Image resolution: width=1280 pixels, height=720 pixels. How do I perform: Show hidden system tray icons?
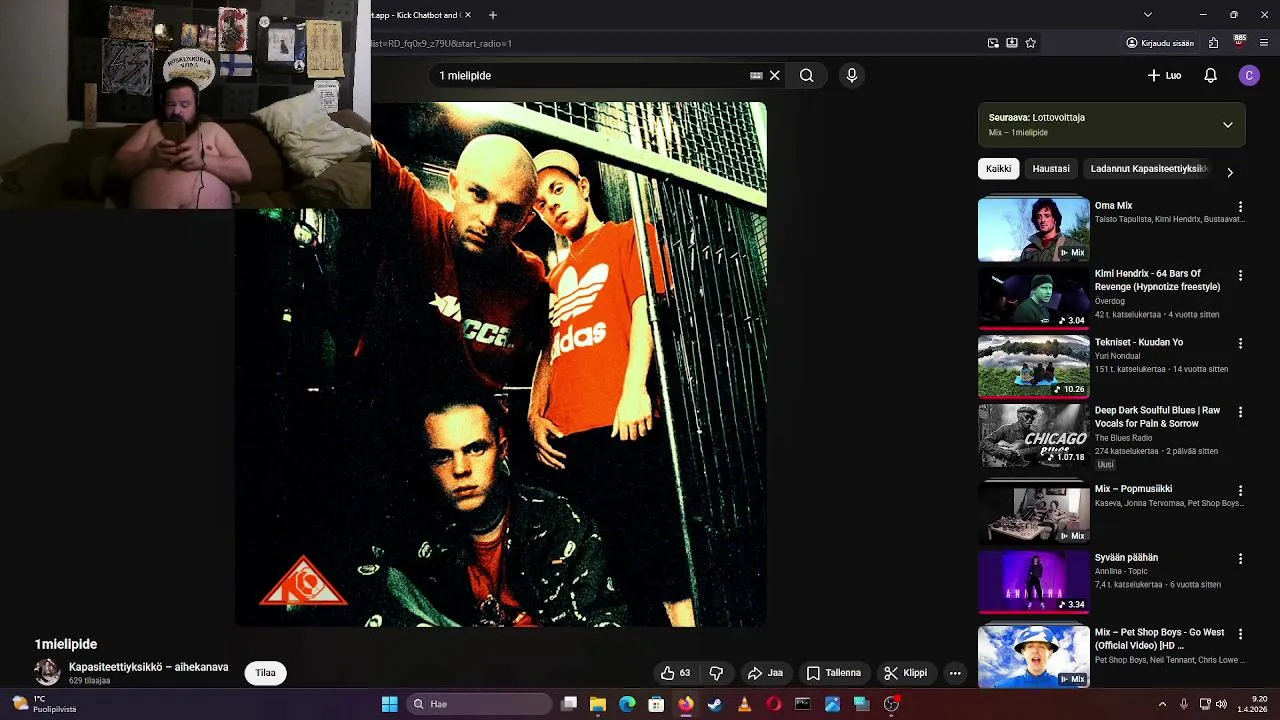point(1162,704)
